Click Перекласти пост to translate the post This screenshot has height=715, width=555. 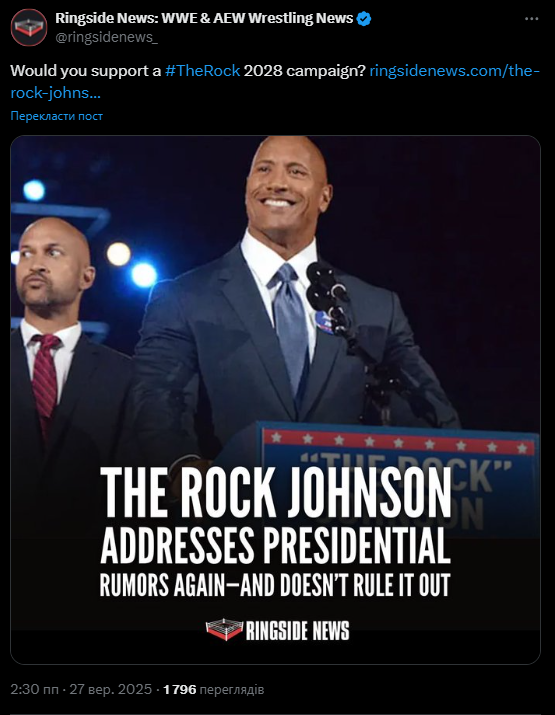tap(57, 116)
